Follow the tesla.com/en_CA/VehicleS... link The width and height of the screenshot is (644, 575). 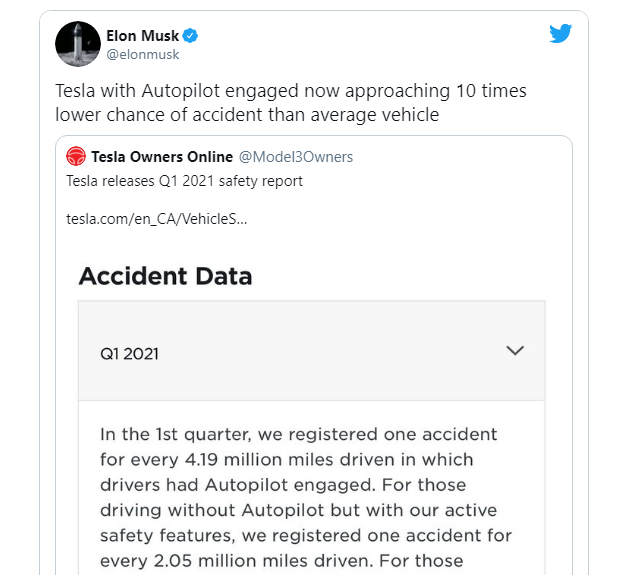(142, 219)
